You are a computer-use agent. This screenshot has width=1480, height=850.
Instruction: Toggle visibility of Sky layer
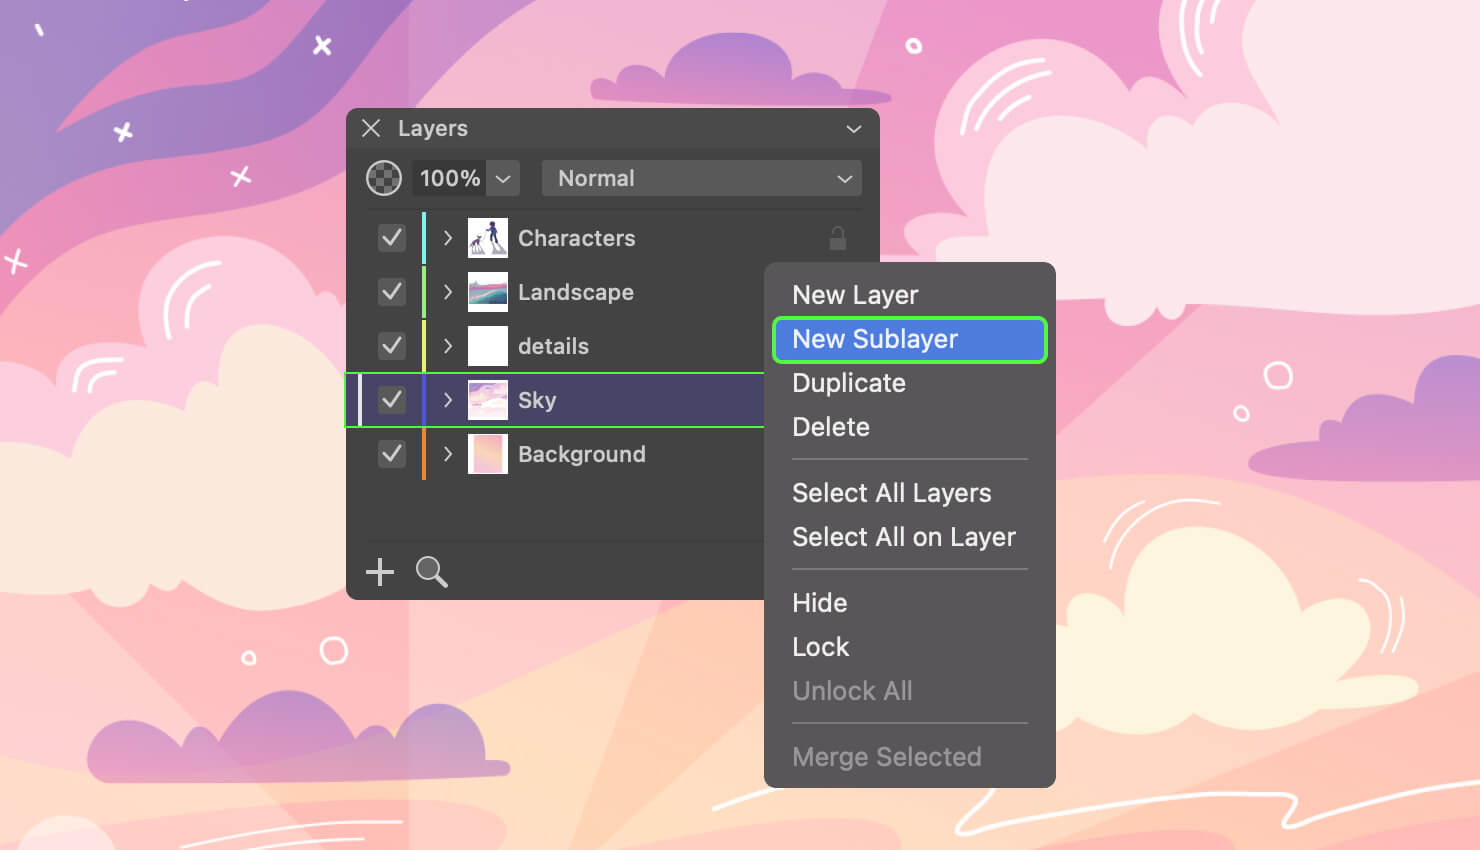392,400
